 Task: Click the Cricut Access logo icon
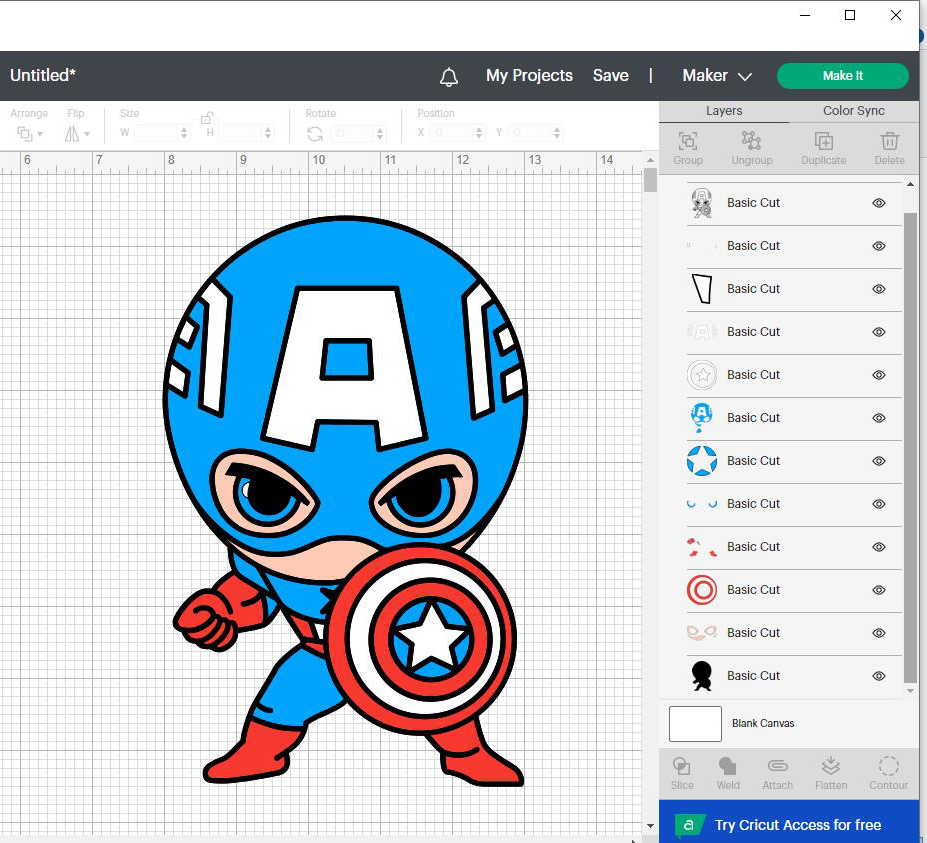[689, 825]
